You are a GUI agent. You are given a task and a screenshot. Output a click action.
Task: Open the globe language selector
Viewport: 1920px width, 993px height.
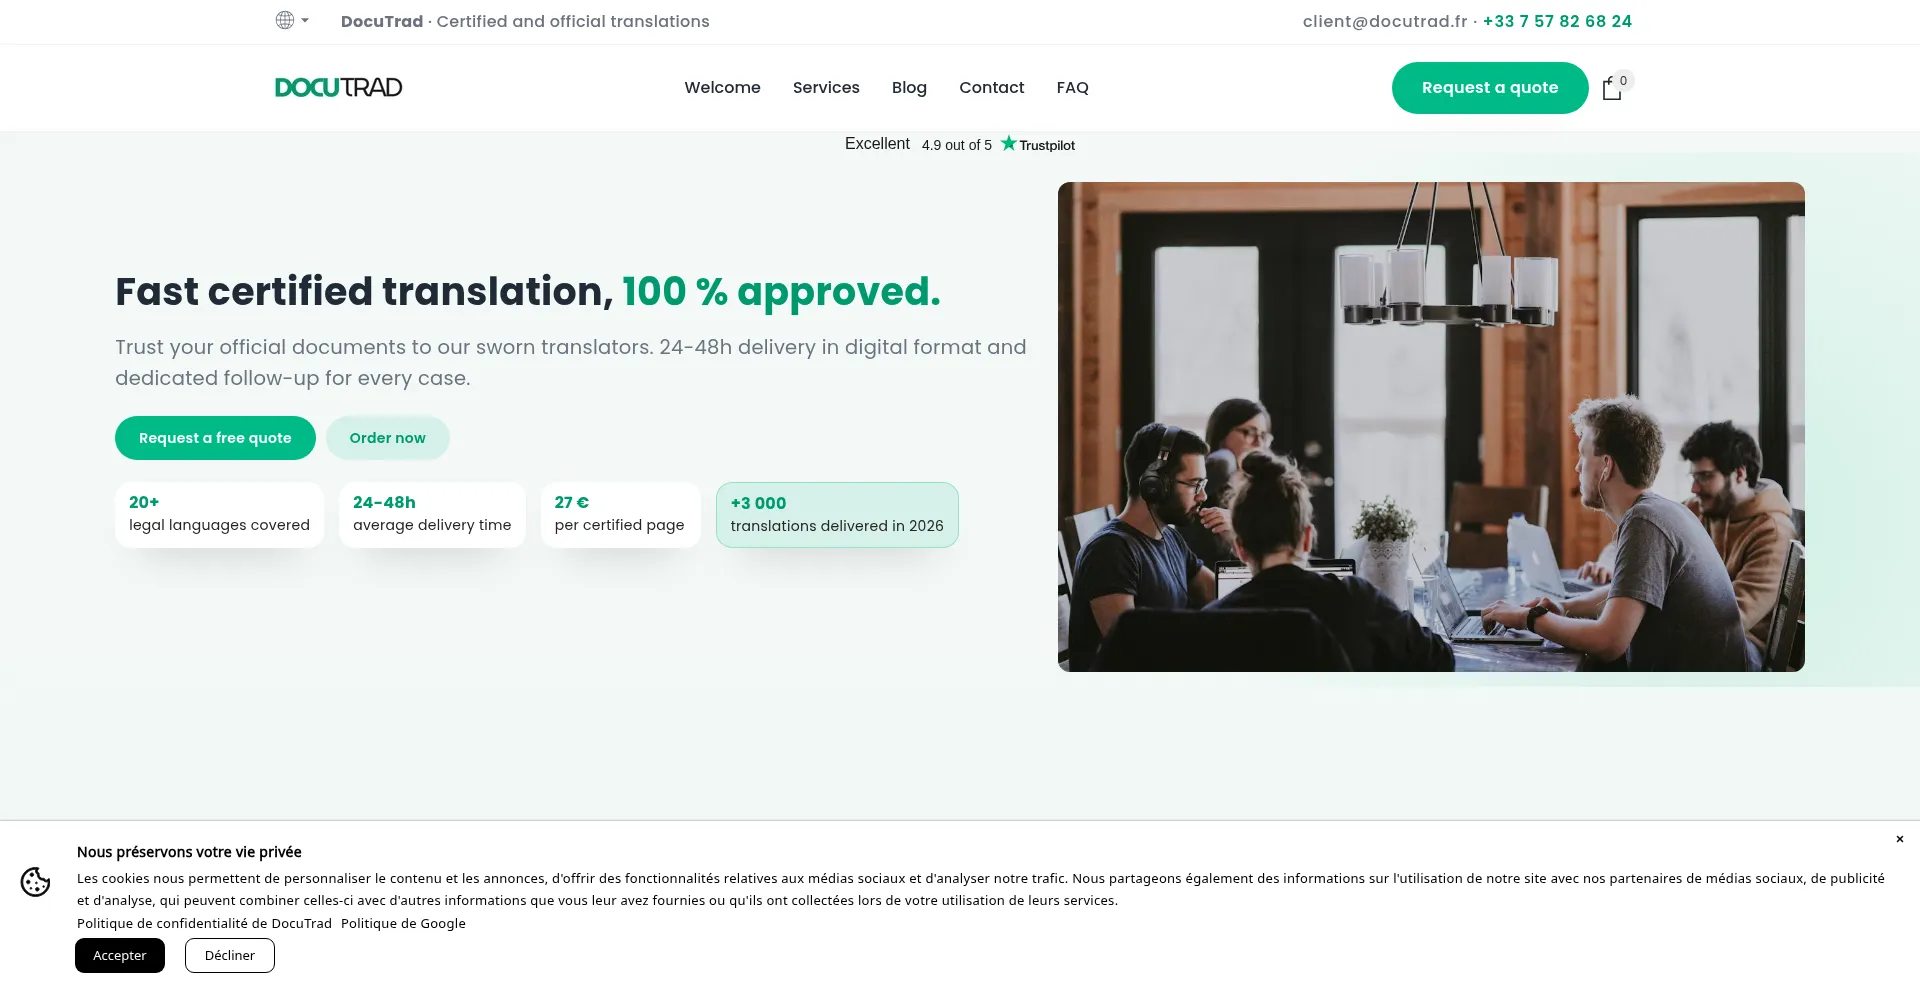[285, 20]
